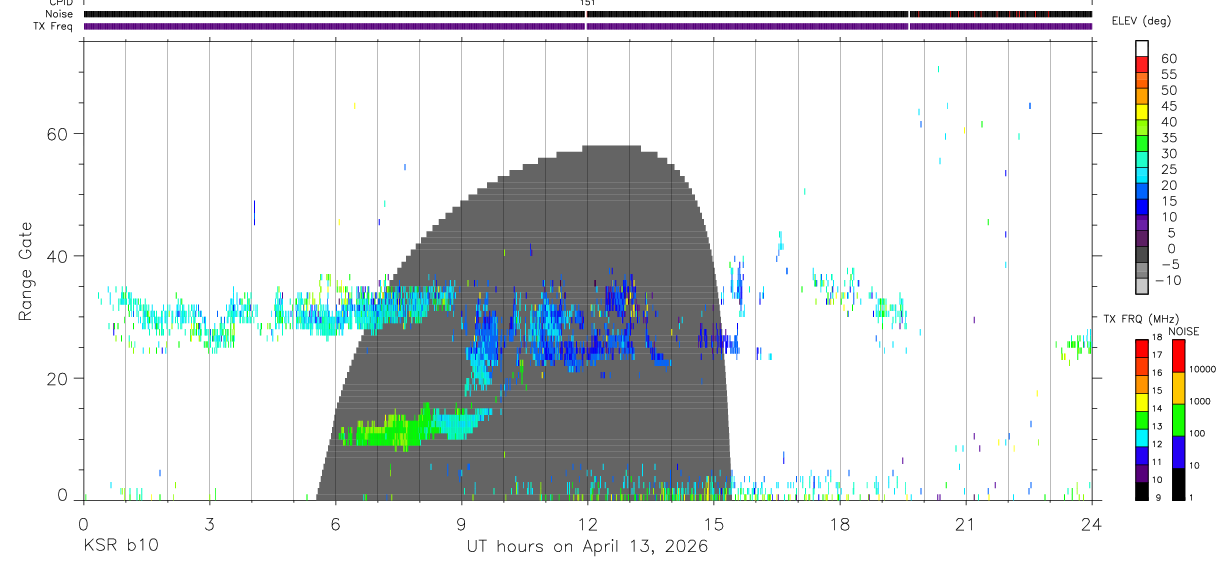Click x-axis tick label "24"
The image size is (1228, 567).
pos(1091,523)
